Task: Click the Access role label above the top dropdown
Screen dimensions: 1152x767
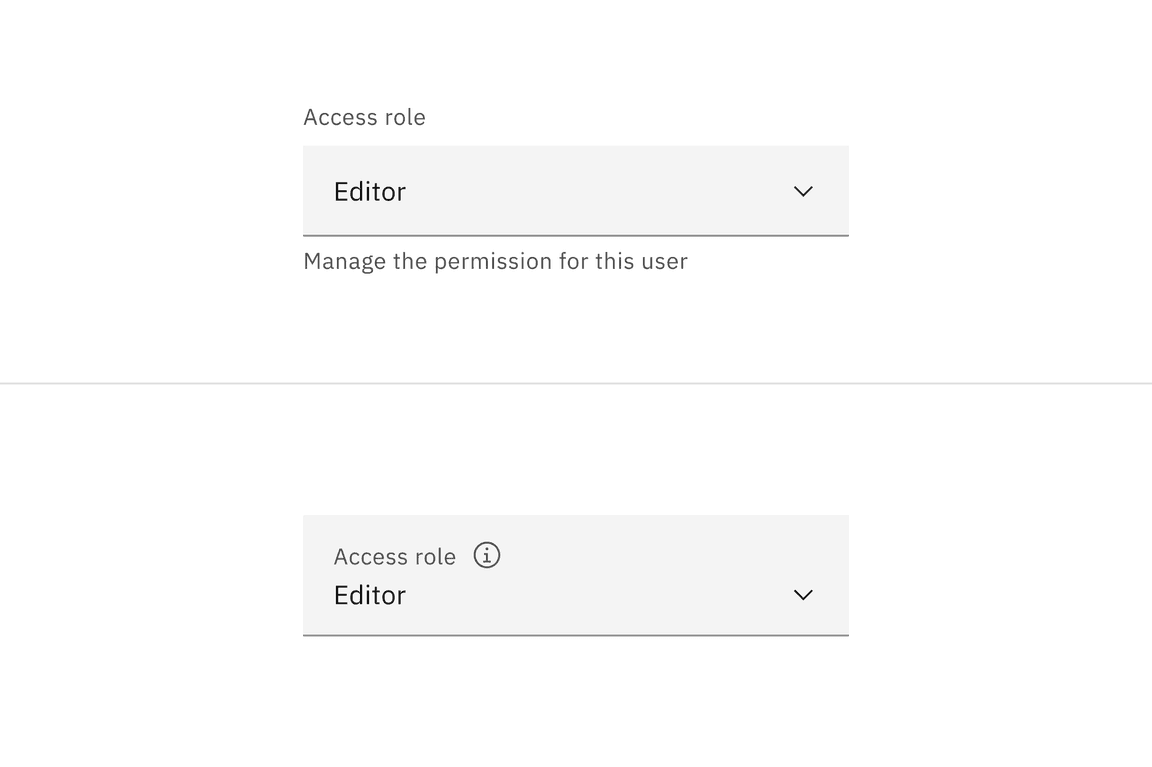Action: [364, 117]
